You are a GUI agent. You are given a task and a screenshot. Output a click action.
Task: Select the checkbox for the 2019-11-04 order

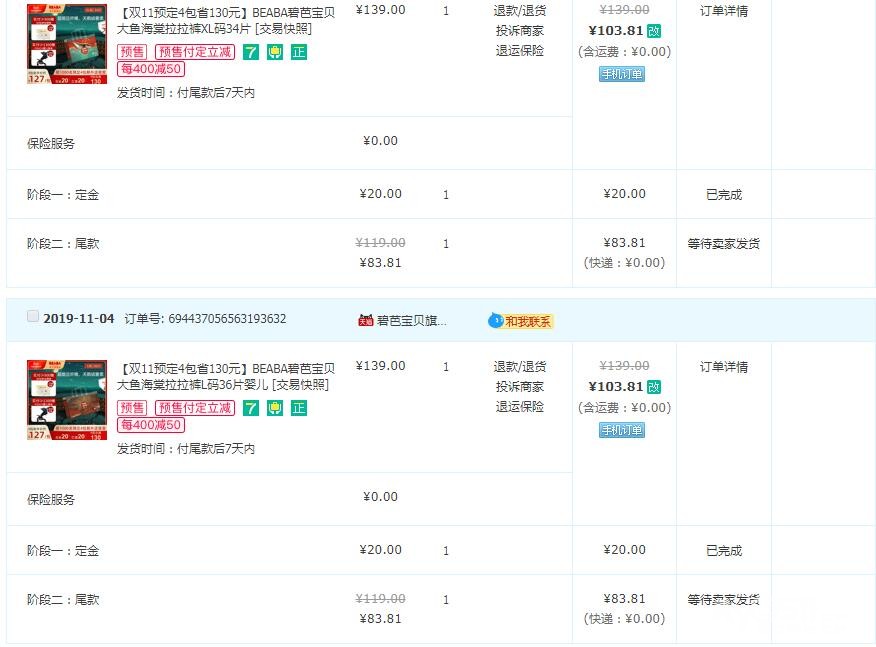click(33, 317)
